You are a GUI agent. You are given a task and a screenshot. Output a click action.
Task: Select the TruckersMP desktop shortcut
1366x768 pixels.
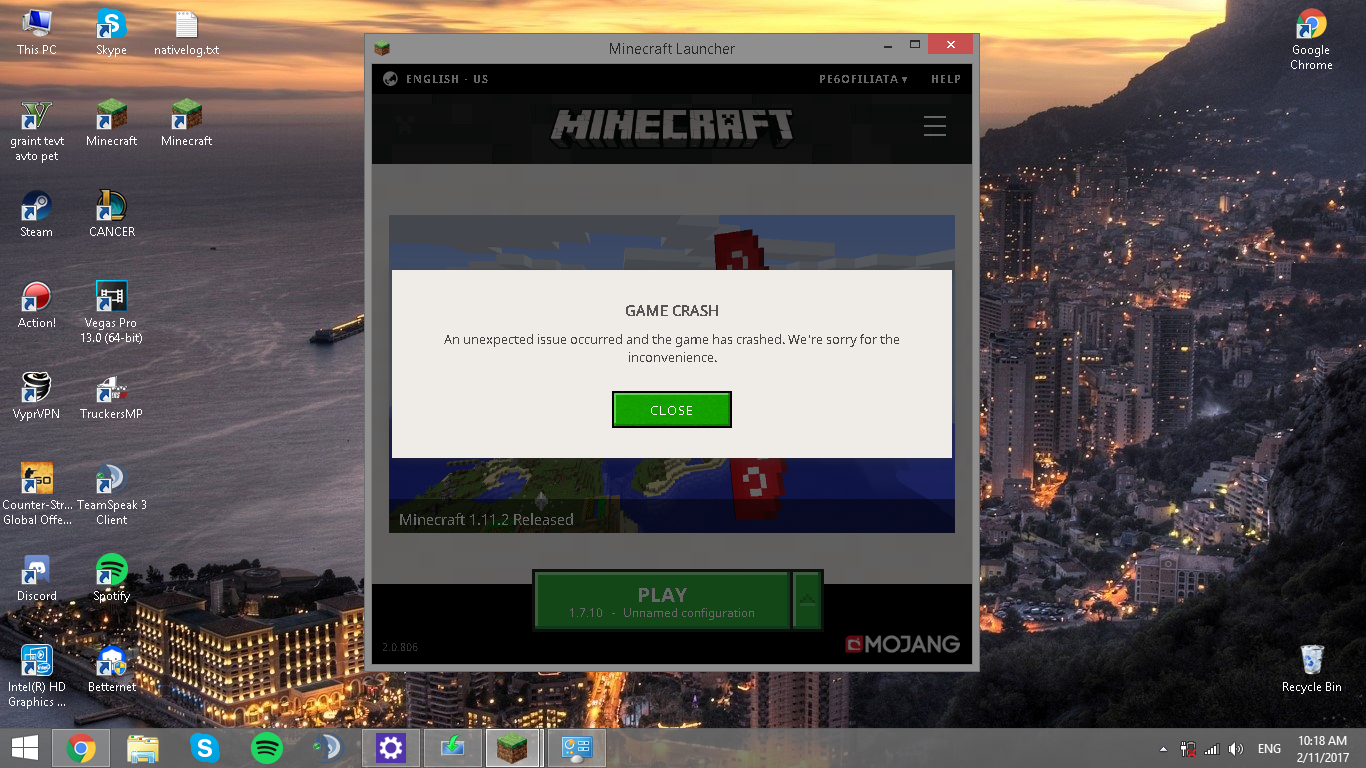point(111,396)
